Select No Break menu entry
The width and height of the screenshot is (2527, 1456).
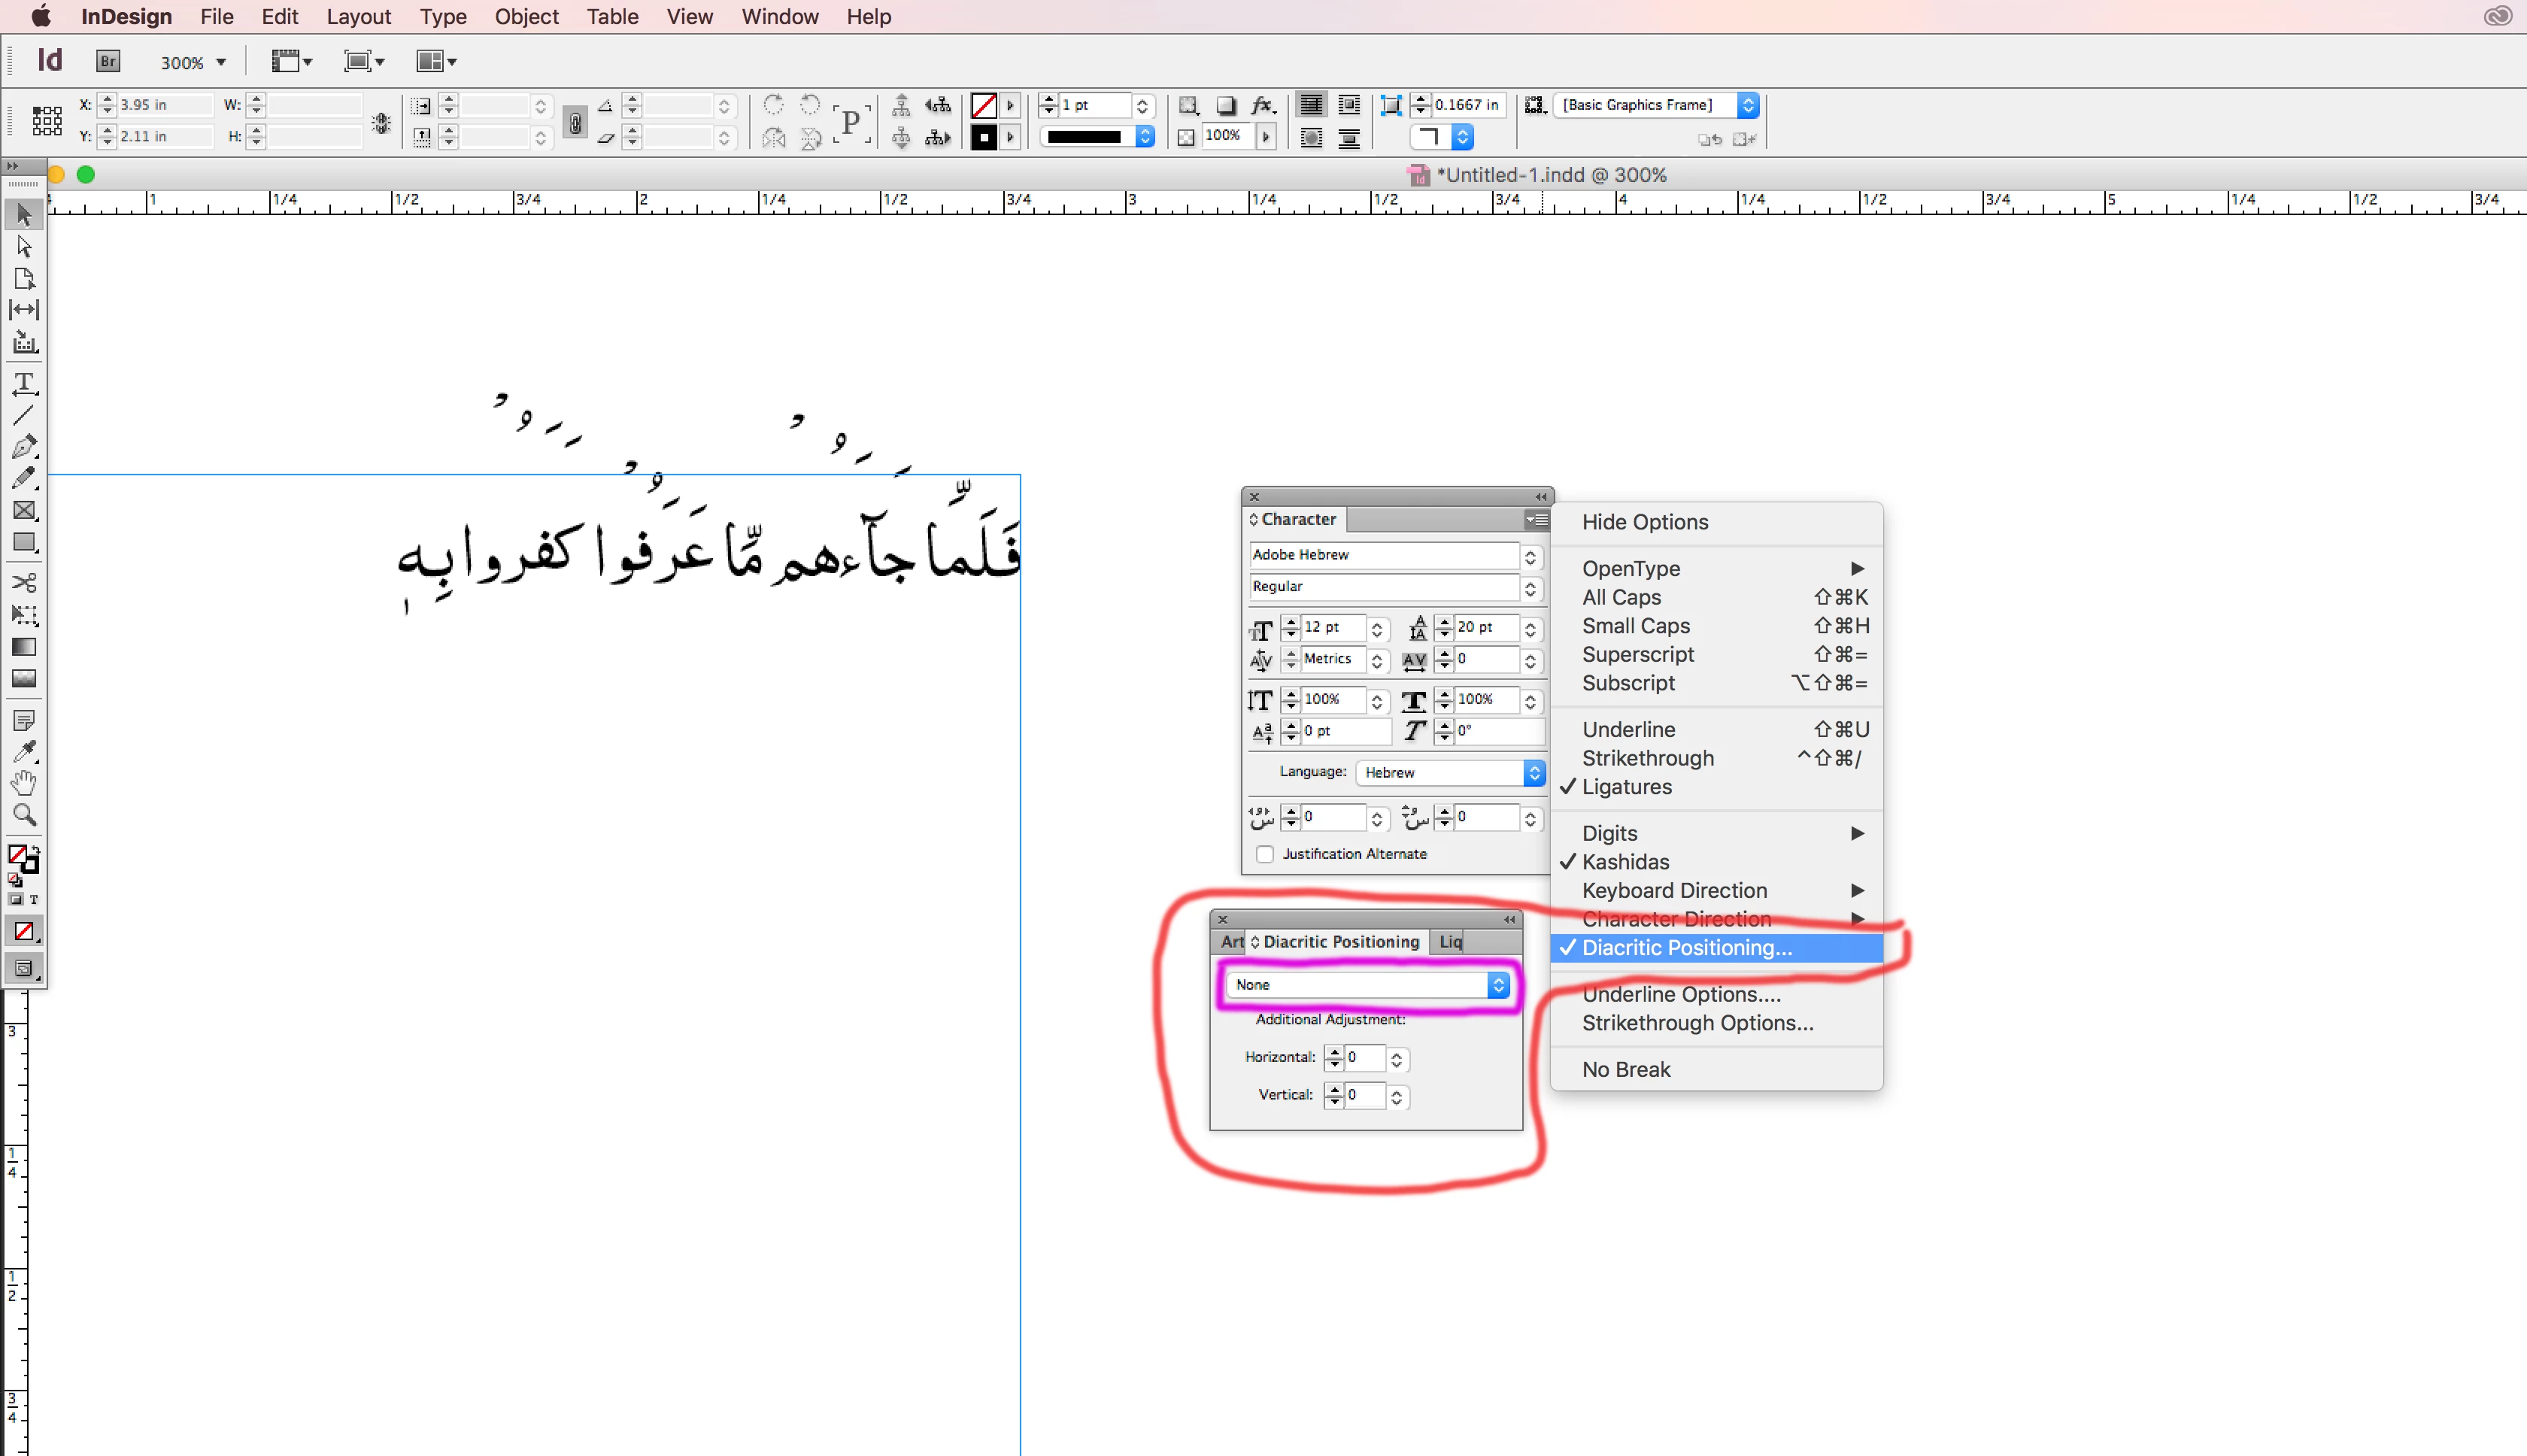(x=1626, y=1069)
